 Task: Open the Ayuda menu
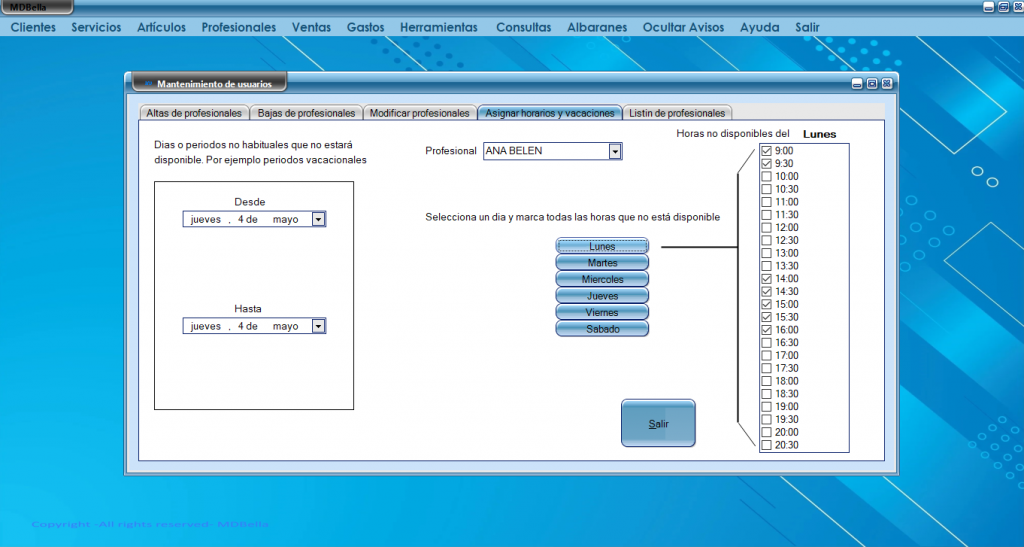760,27
